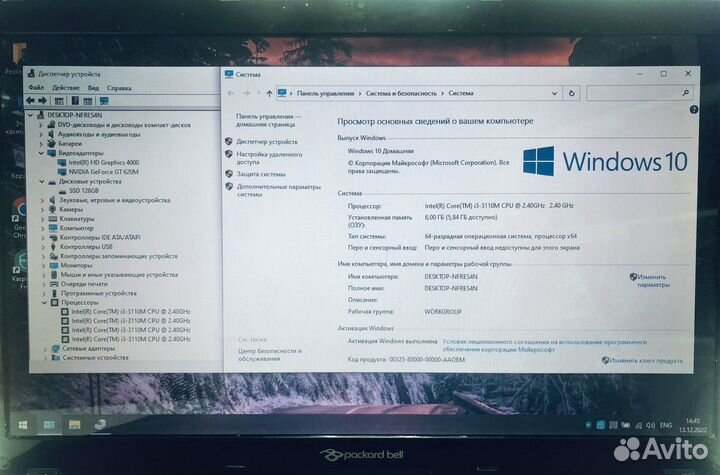Open the Действие menu in Device Manager
This screenshot has width=720, height=475.
[66, 87]
